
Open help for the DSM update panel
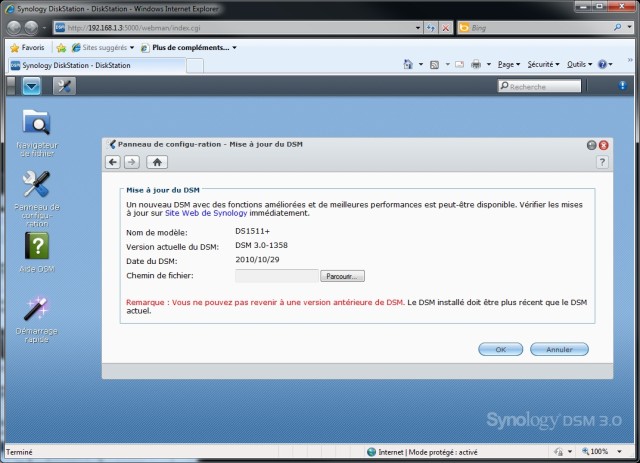tap(602, 162)
